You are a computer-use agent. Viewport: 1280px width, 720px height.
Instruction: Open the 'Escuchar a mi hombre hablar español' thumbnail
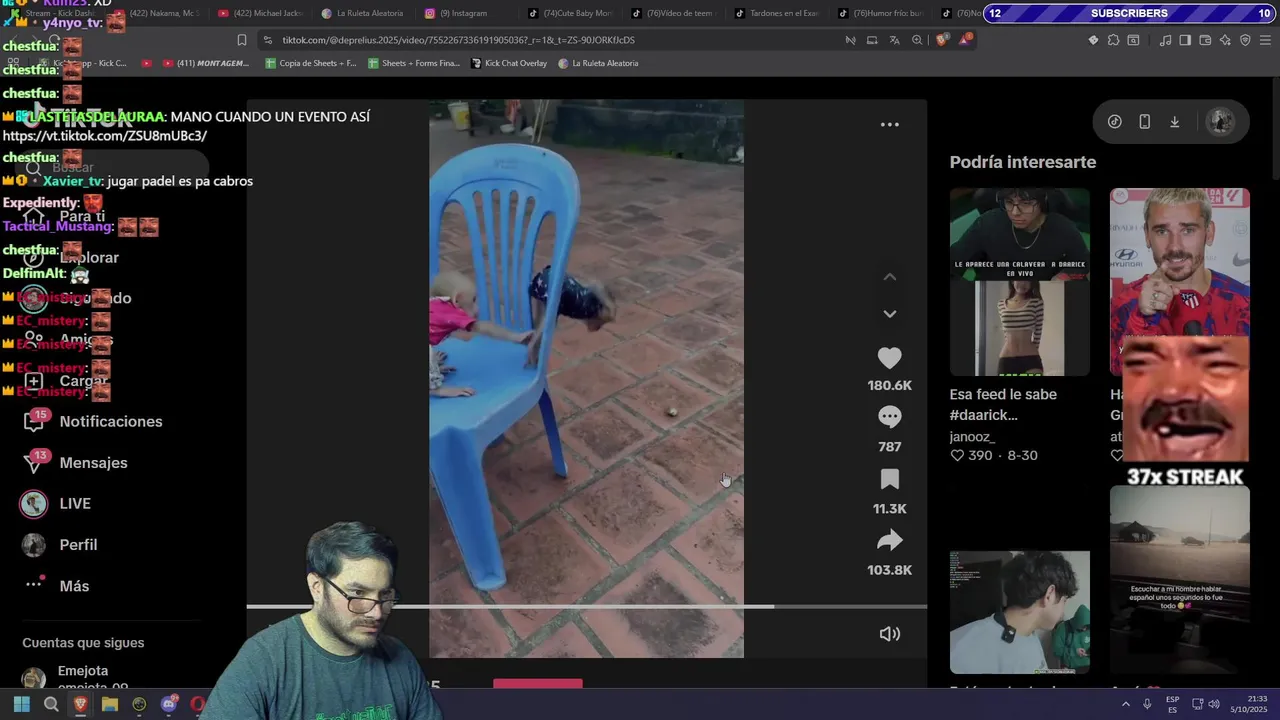click(1179, 580)
